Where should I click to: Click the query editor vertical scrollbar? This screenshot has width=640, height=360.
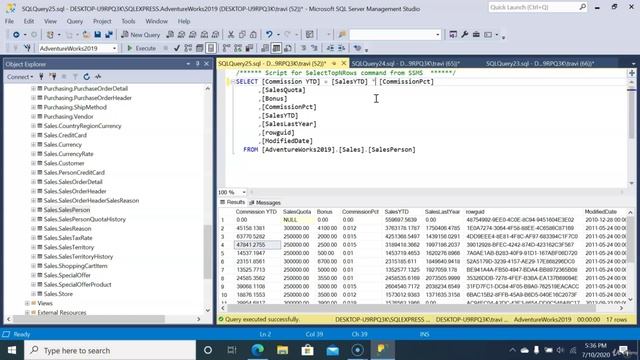[631, 132]
